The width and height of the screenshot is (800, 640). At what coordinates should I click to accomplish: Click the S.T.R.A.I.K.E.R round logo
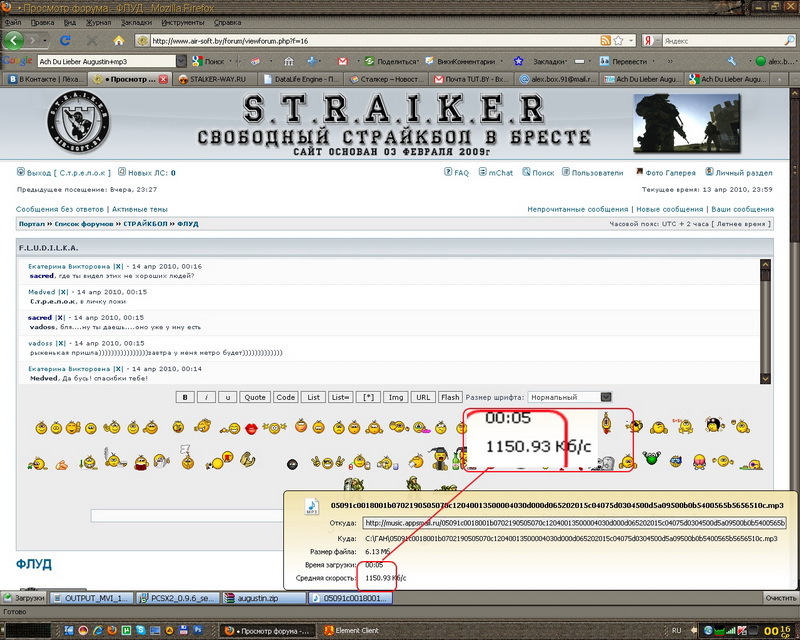pyautogui.click(x=78, y=122)
